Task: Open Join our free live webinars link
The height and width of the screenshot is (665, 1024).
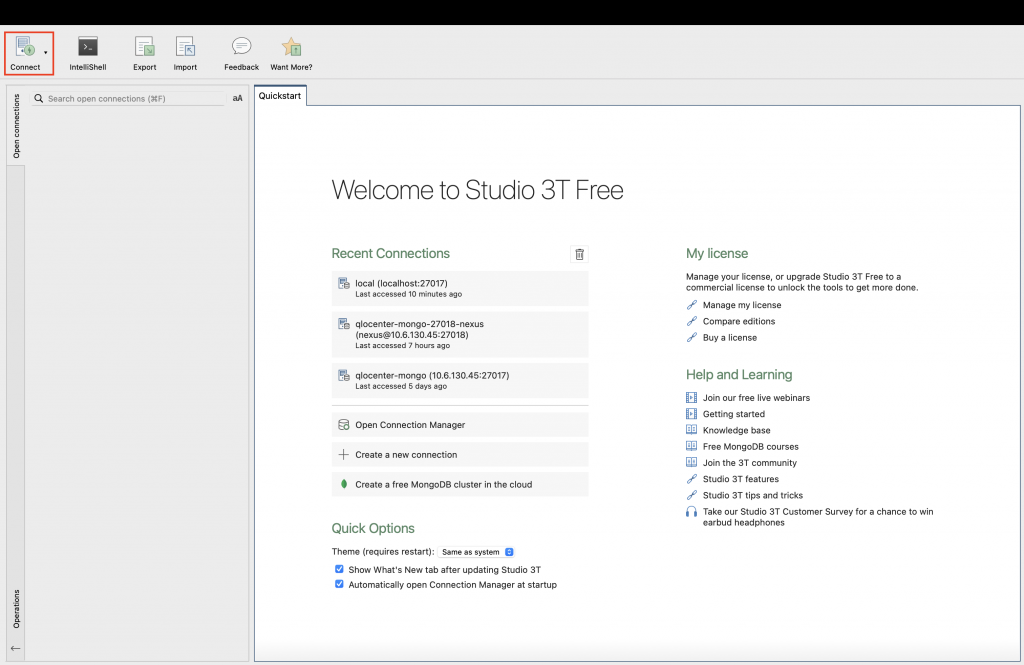Action: 756,398
